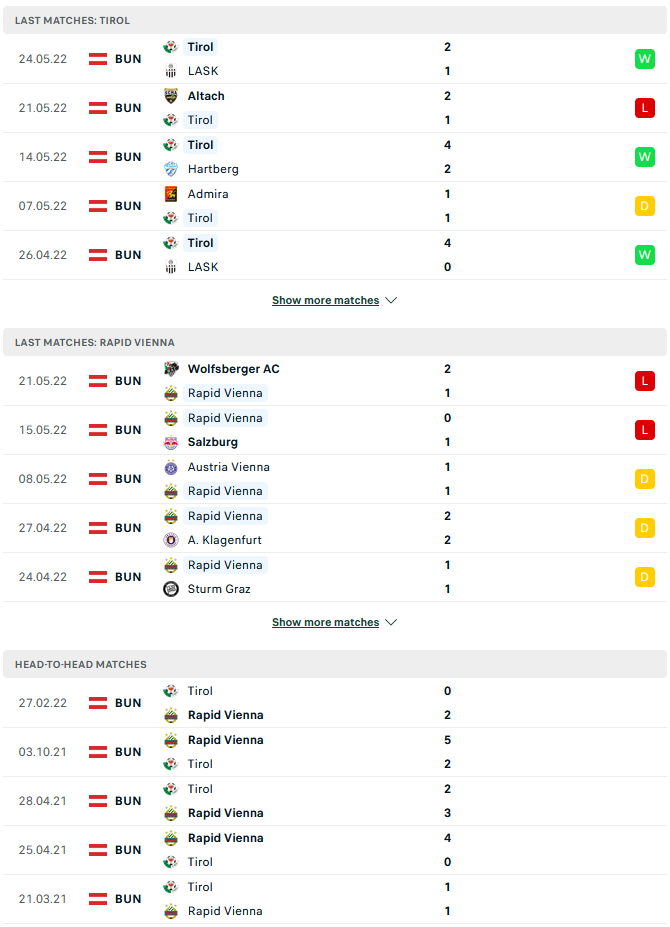Viewport: 670px width, 927px height.
Task: Expand Show more matches under Tirol section
Action: point(334,300)
